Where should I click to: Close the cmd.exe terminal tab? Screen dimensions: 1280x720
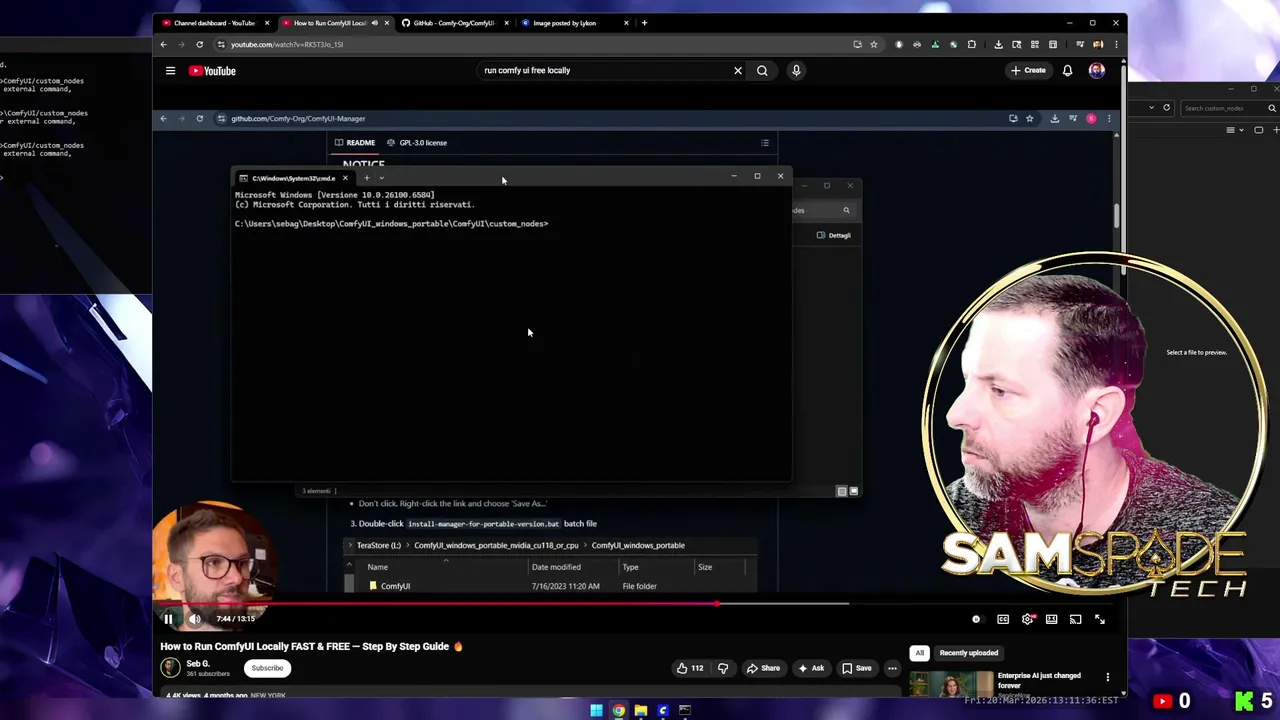345,178
